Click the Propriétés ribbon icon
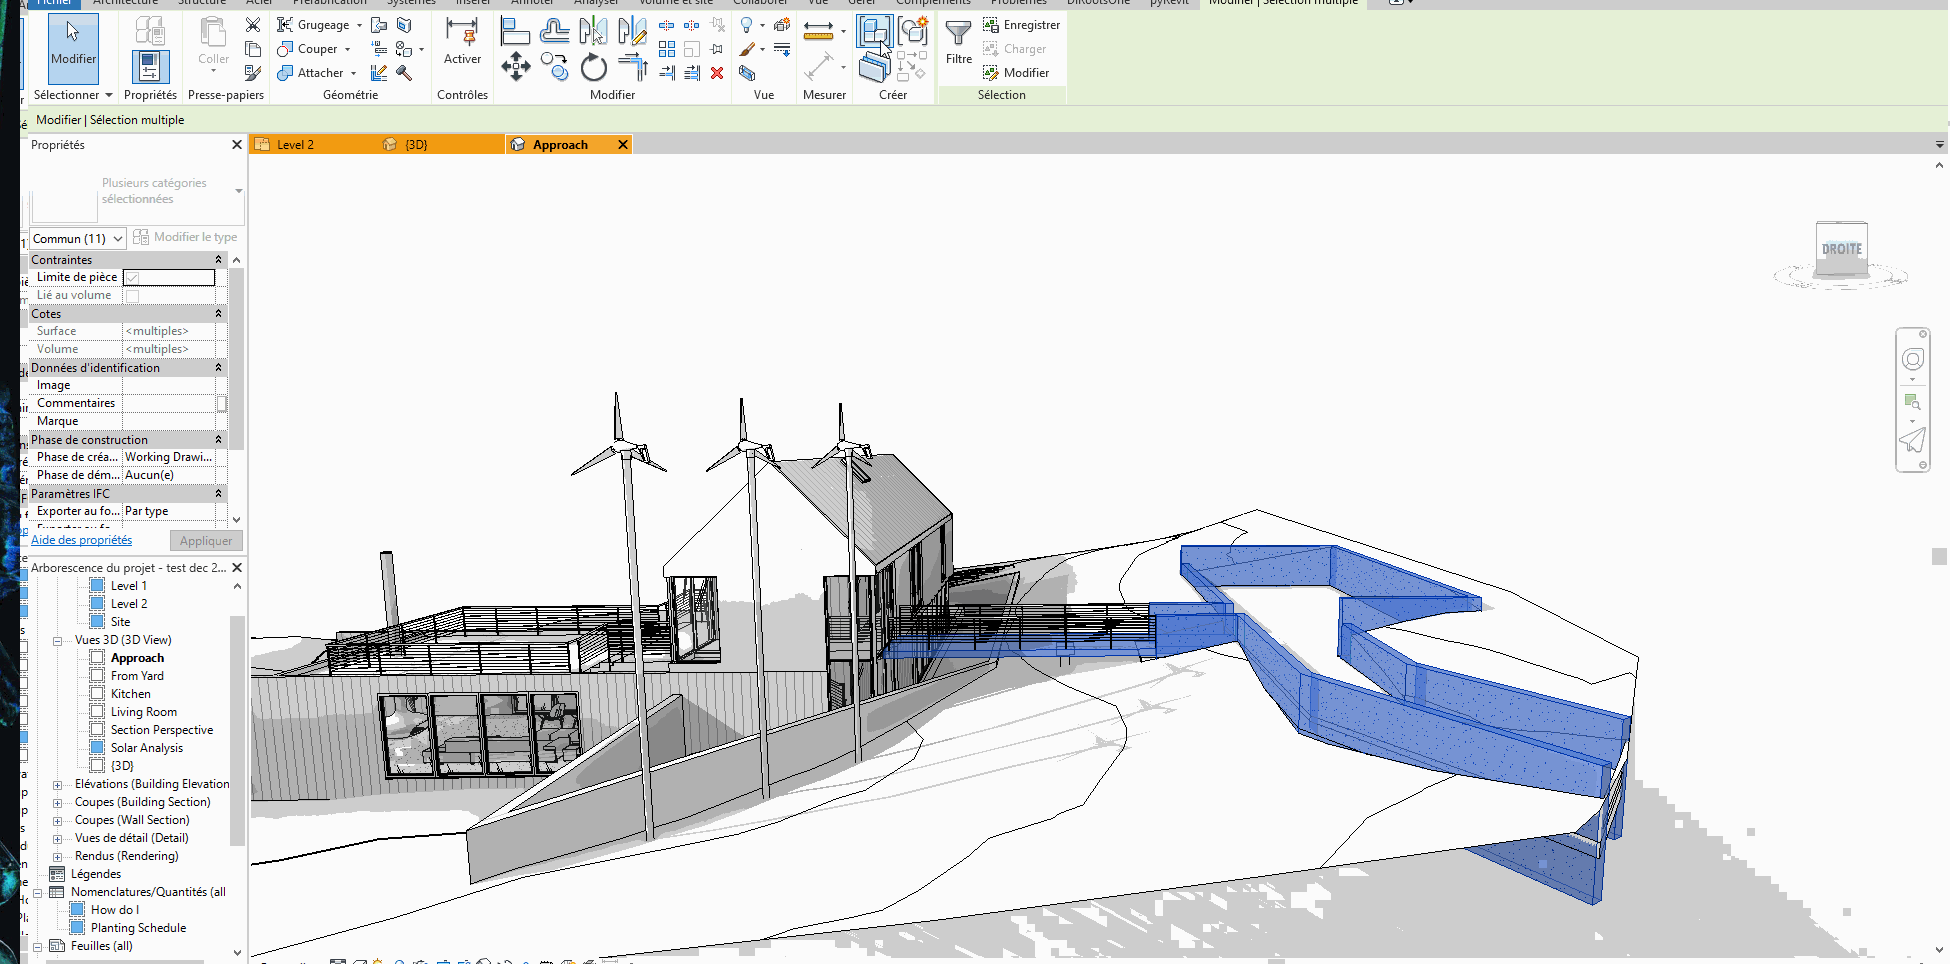The height and width of the screenshot is (964, 1950). pos(150,66)
